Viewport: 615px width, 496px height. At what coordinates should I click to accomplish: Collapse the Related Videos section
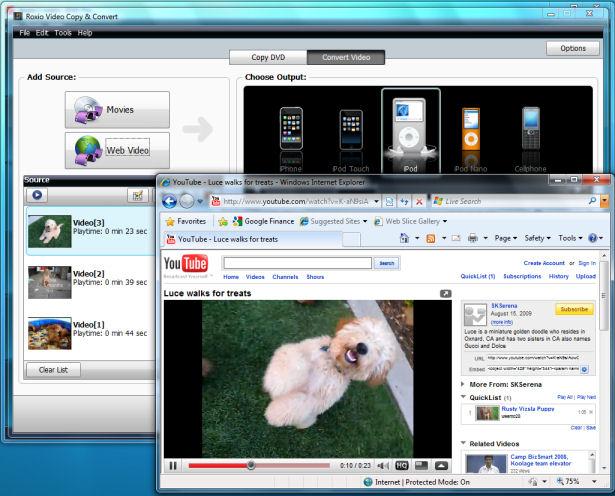tap(464, 442)
